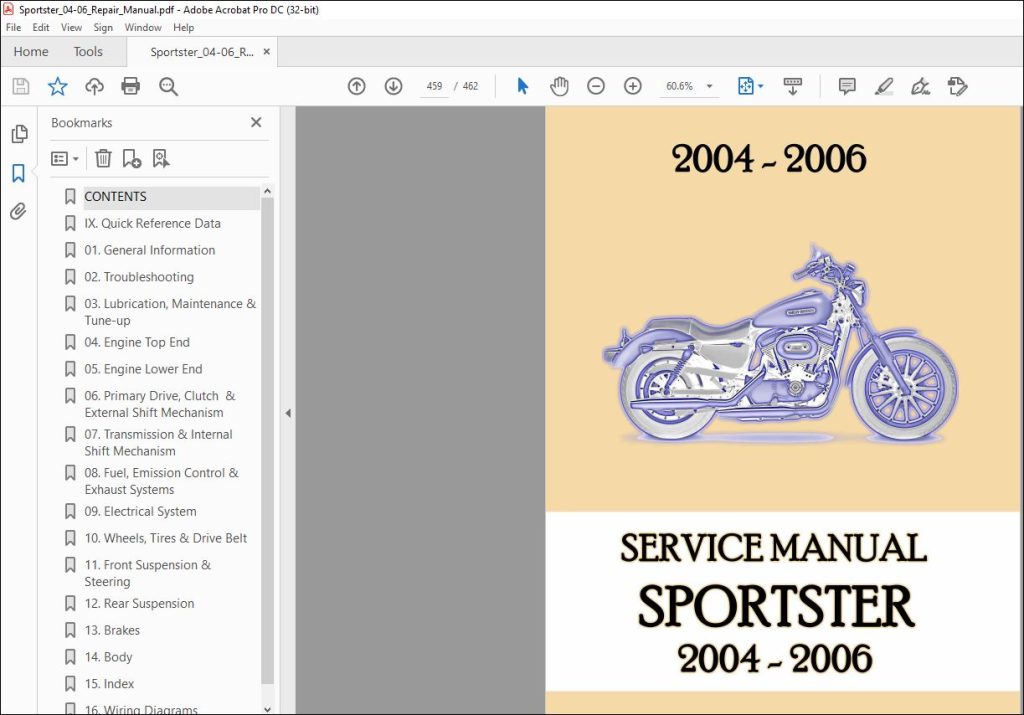Collapse the navigation pane arrow
This screenshot has height=715, width=1024.
pyautogui.click(x=288, y=413)
